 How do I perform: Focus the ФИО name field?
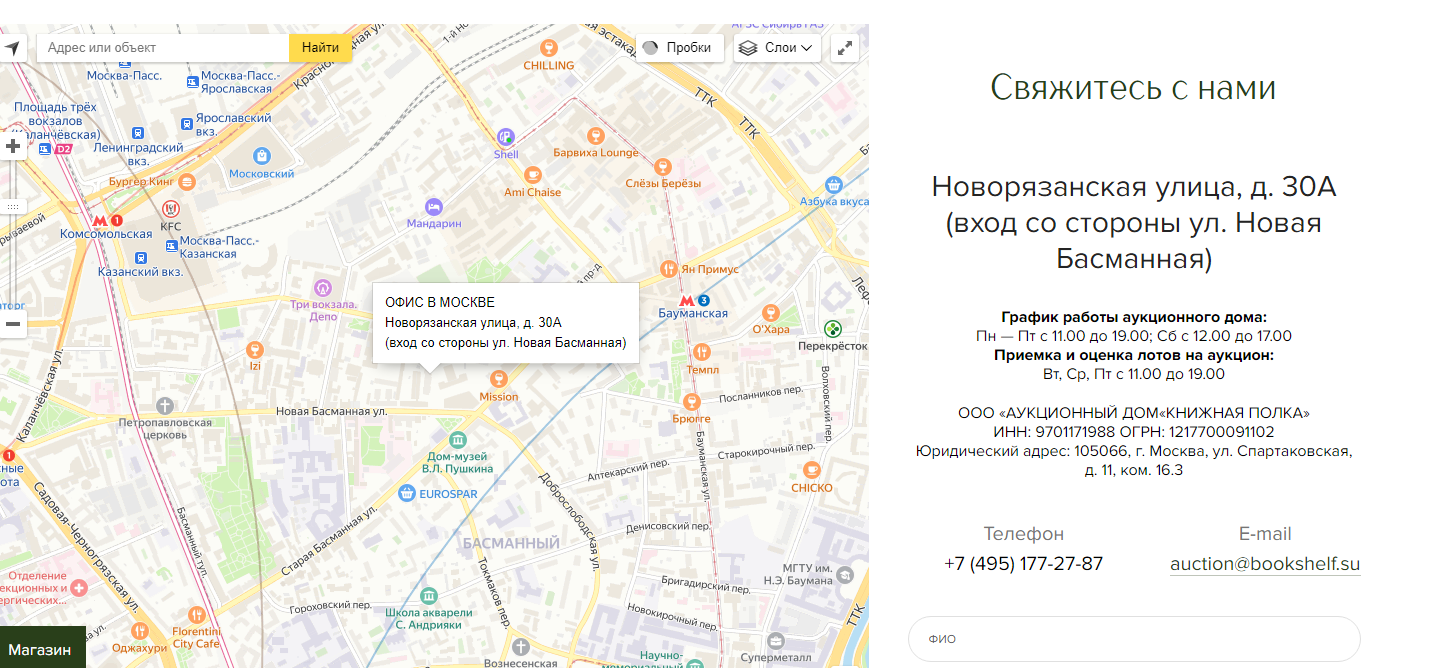pyautogui.click(x=1134, y=639)
